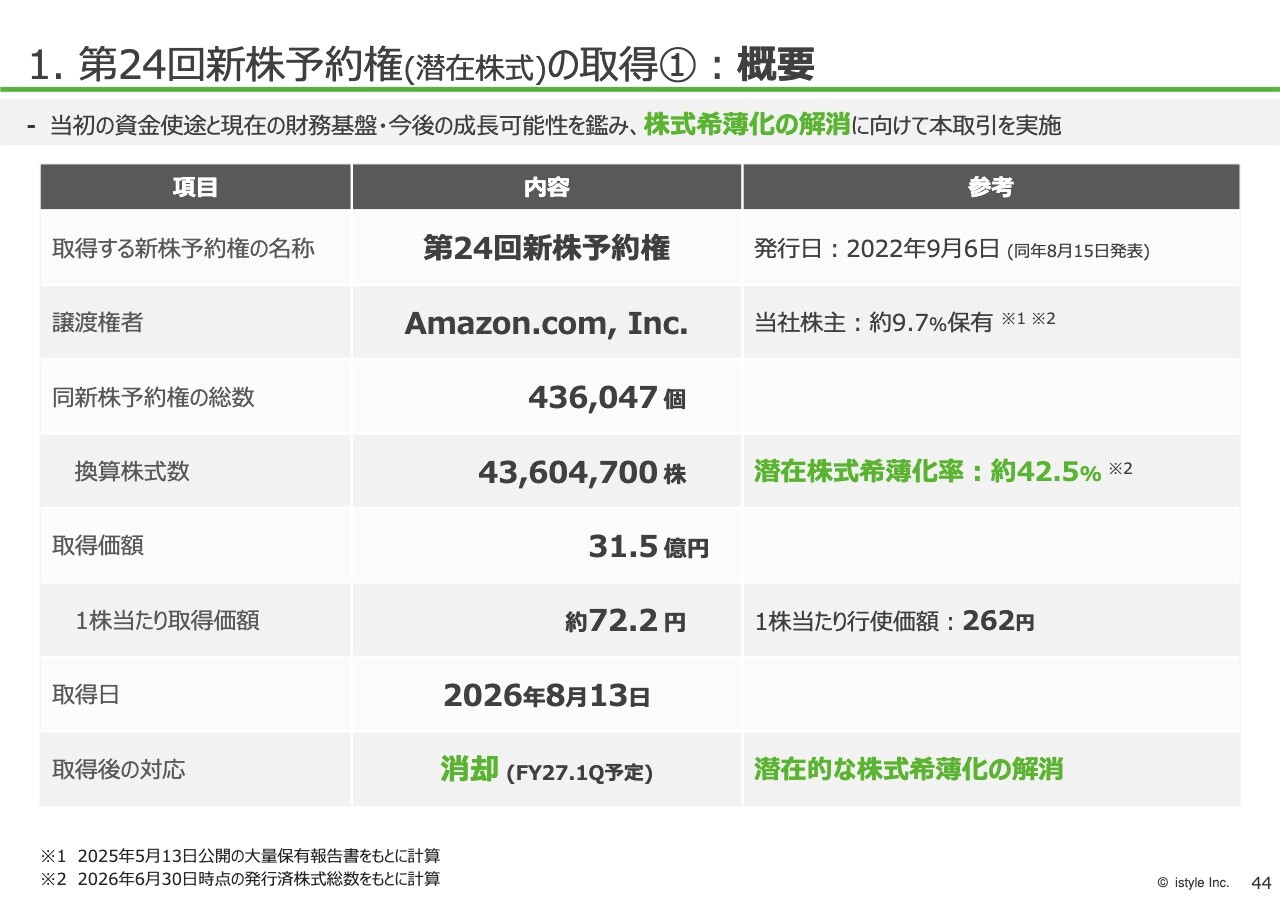
Task: Click the 1株当たり行使価額：262円 cell
Action: [895, 621]
